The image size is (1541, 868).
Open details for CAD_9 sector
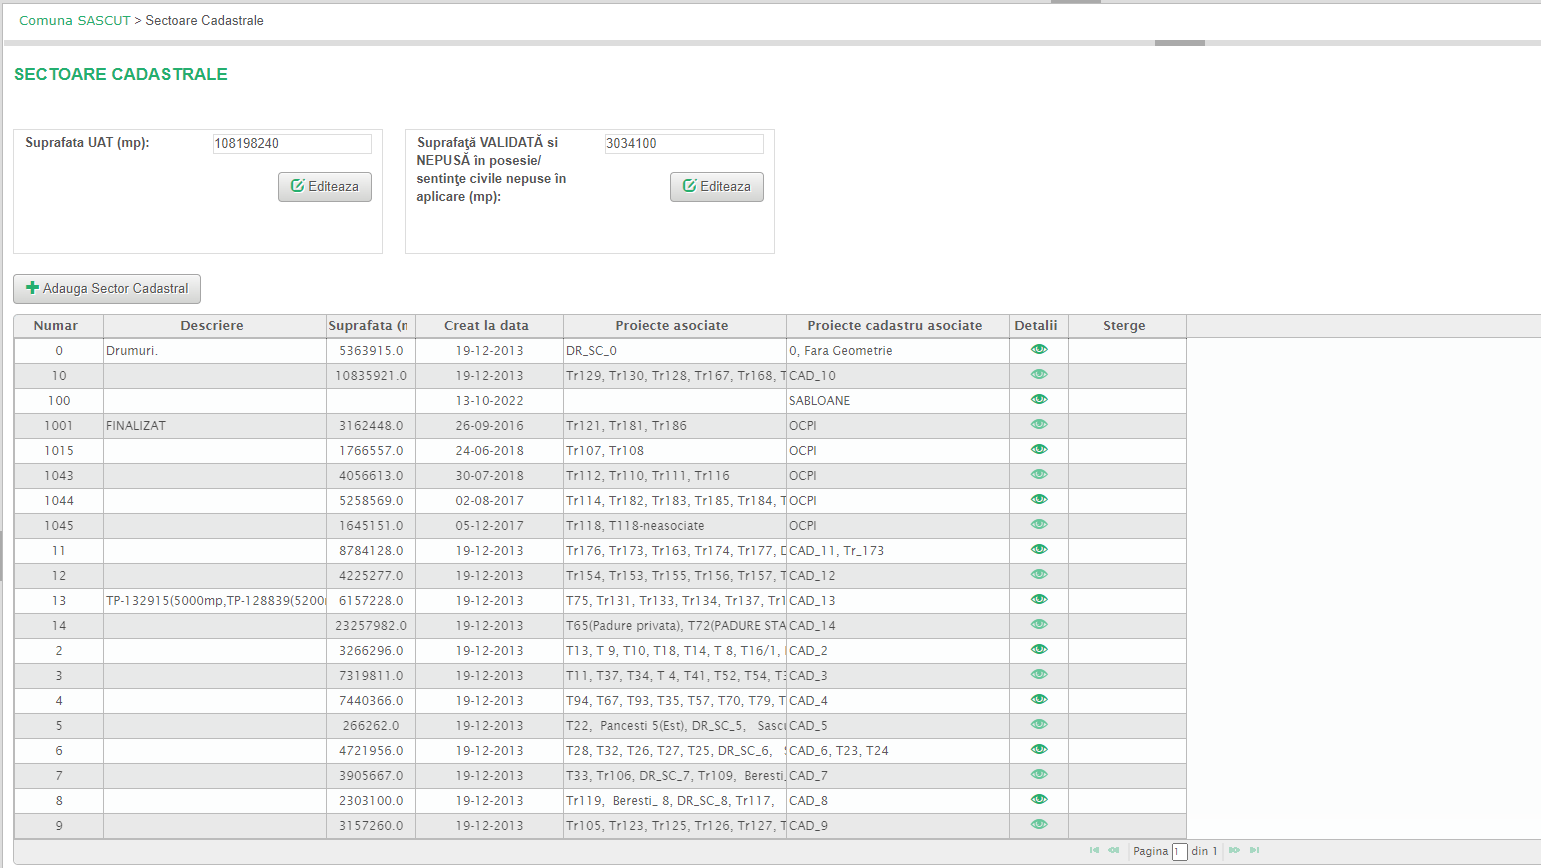click(x=1039, y=825)
